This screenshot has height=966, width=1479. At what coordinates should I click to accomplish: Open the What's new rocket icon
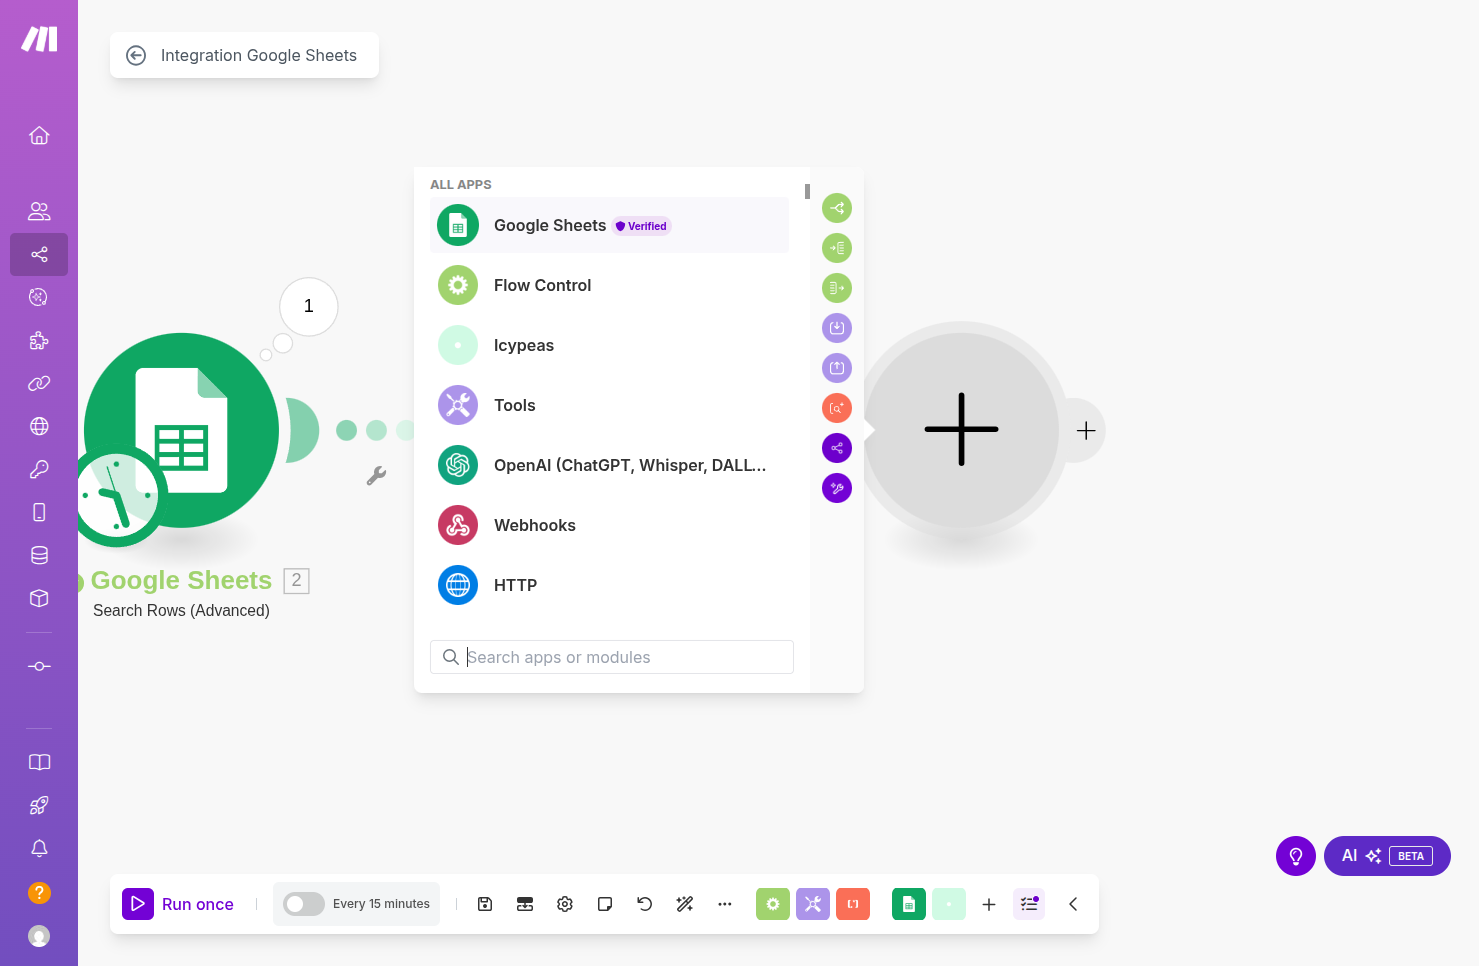point(39,805)
